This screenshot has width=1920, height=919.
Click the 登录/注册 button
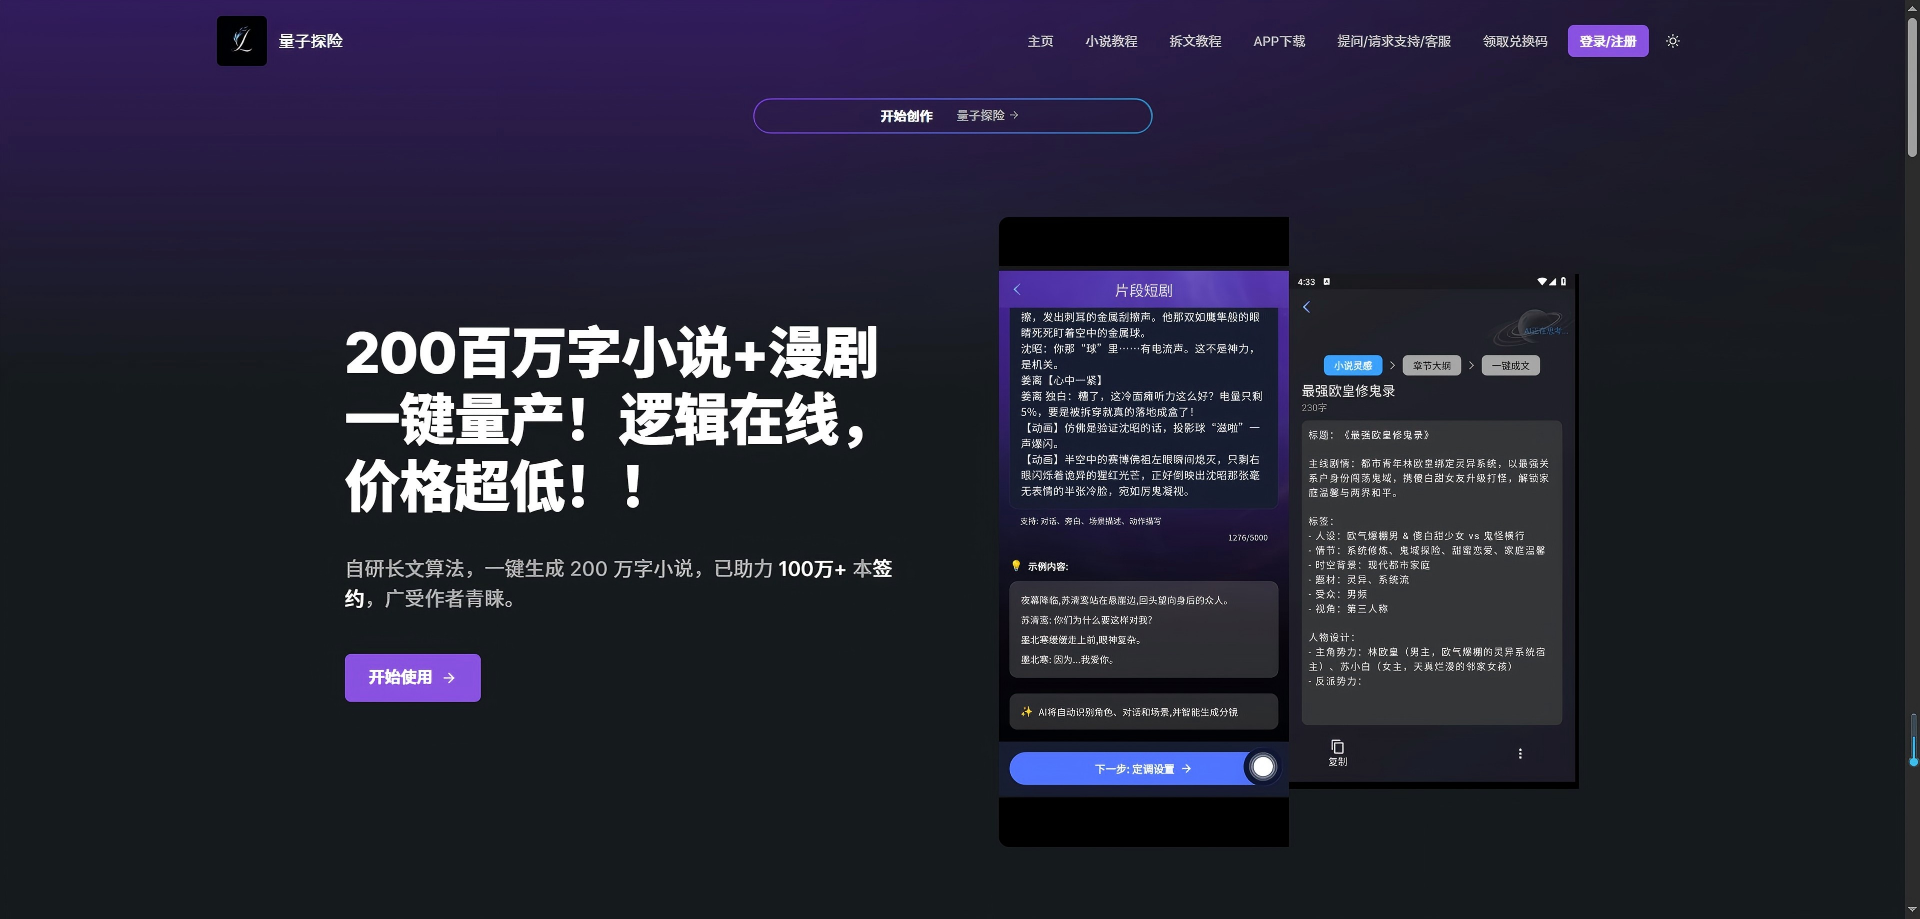(1608, 41)
